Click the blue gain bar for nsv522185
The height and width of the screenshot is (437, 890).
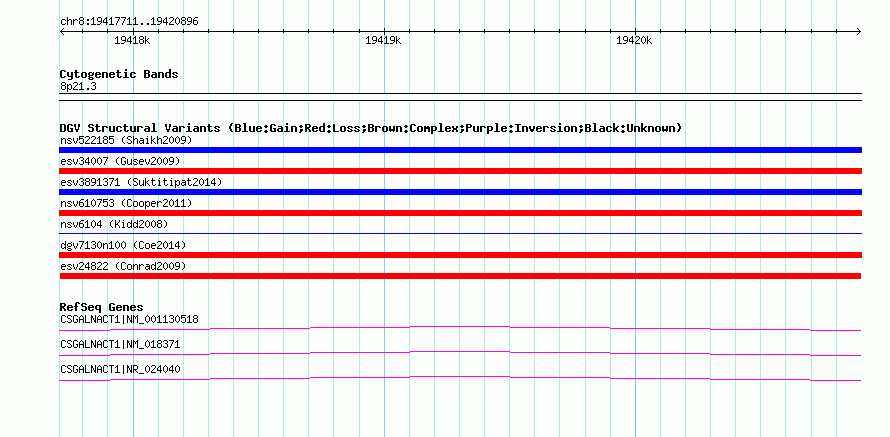point(460,150)
